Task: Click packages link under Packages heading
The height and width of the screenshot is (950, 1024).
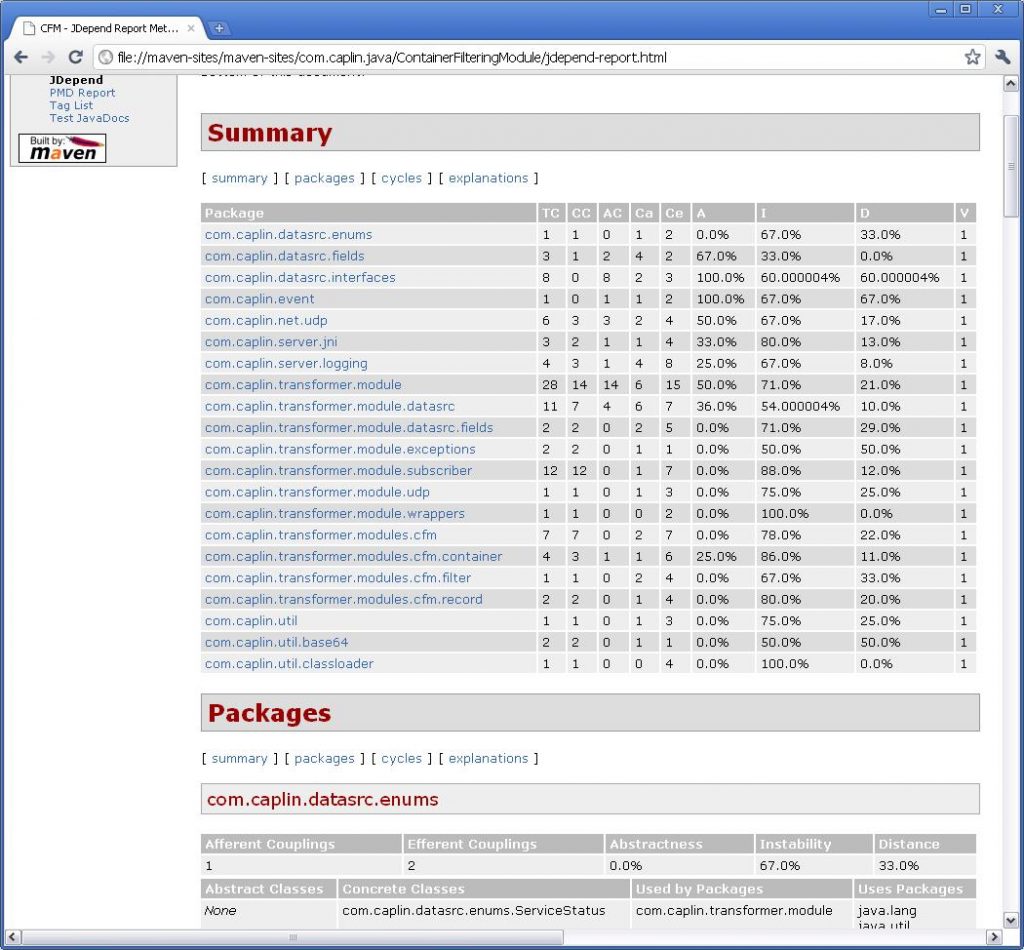Action: [x=325, y=759]
